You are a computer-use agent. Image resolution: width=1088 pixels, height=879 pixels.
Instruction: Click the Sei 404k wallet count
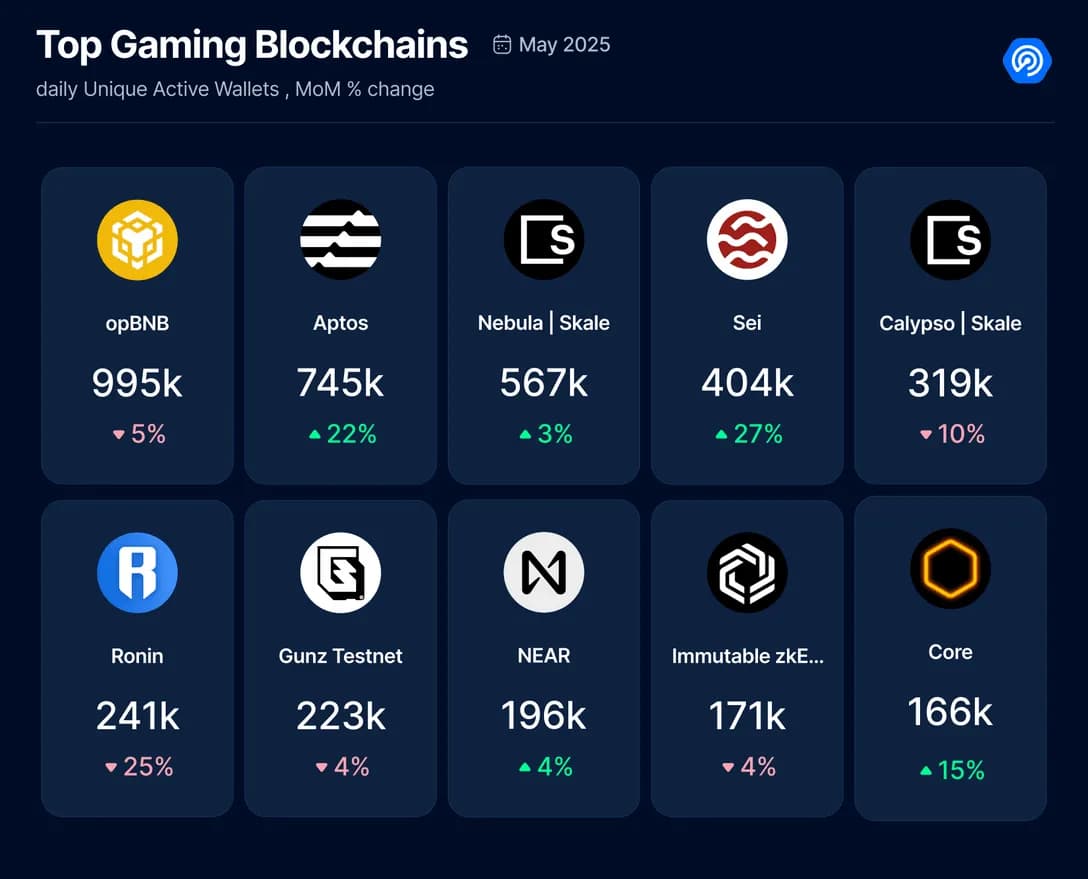pos(747,383)
